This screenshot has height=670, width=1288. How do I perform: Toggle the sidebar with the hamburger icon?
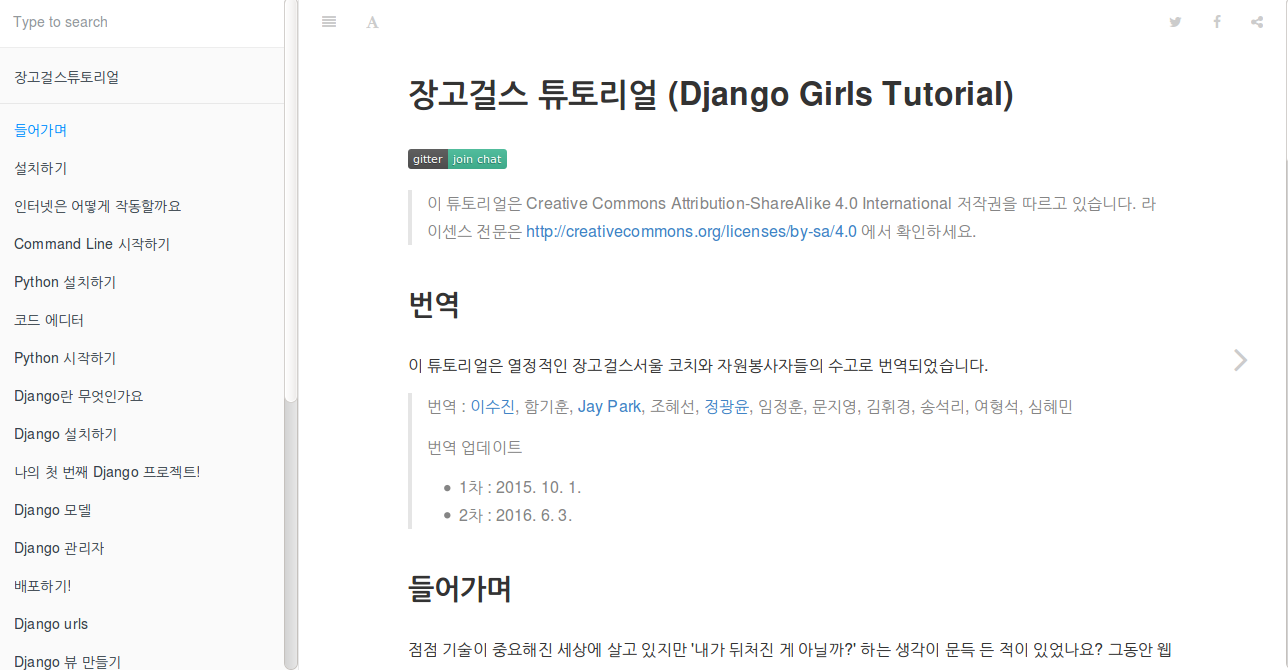[329, 22]
